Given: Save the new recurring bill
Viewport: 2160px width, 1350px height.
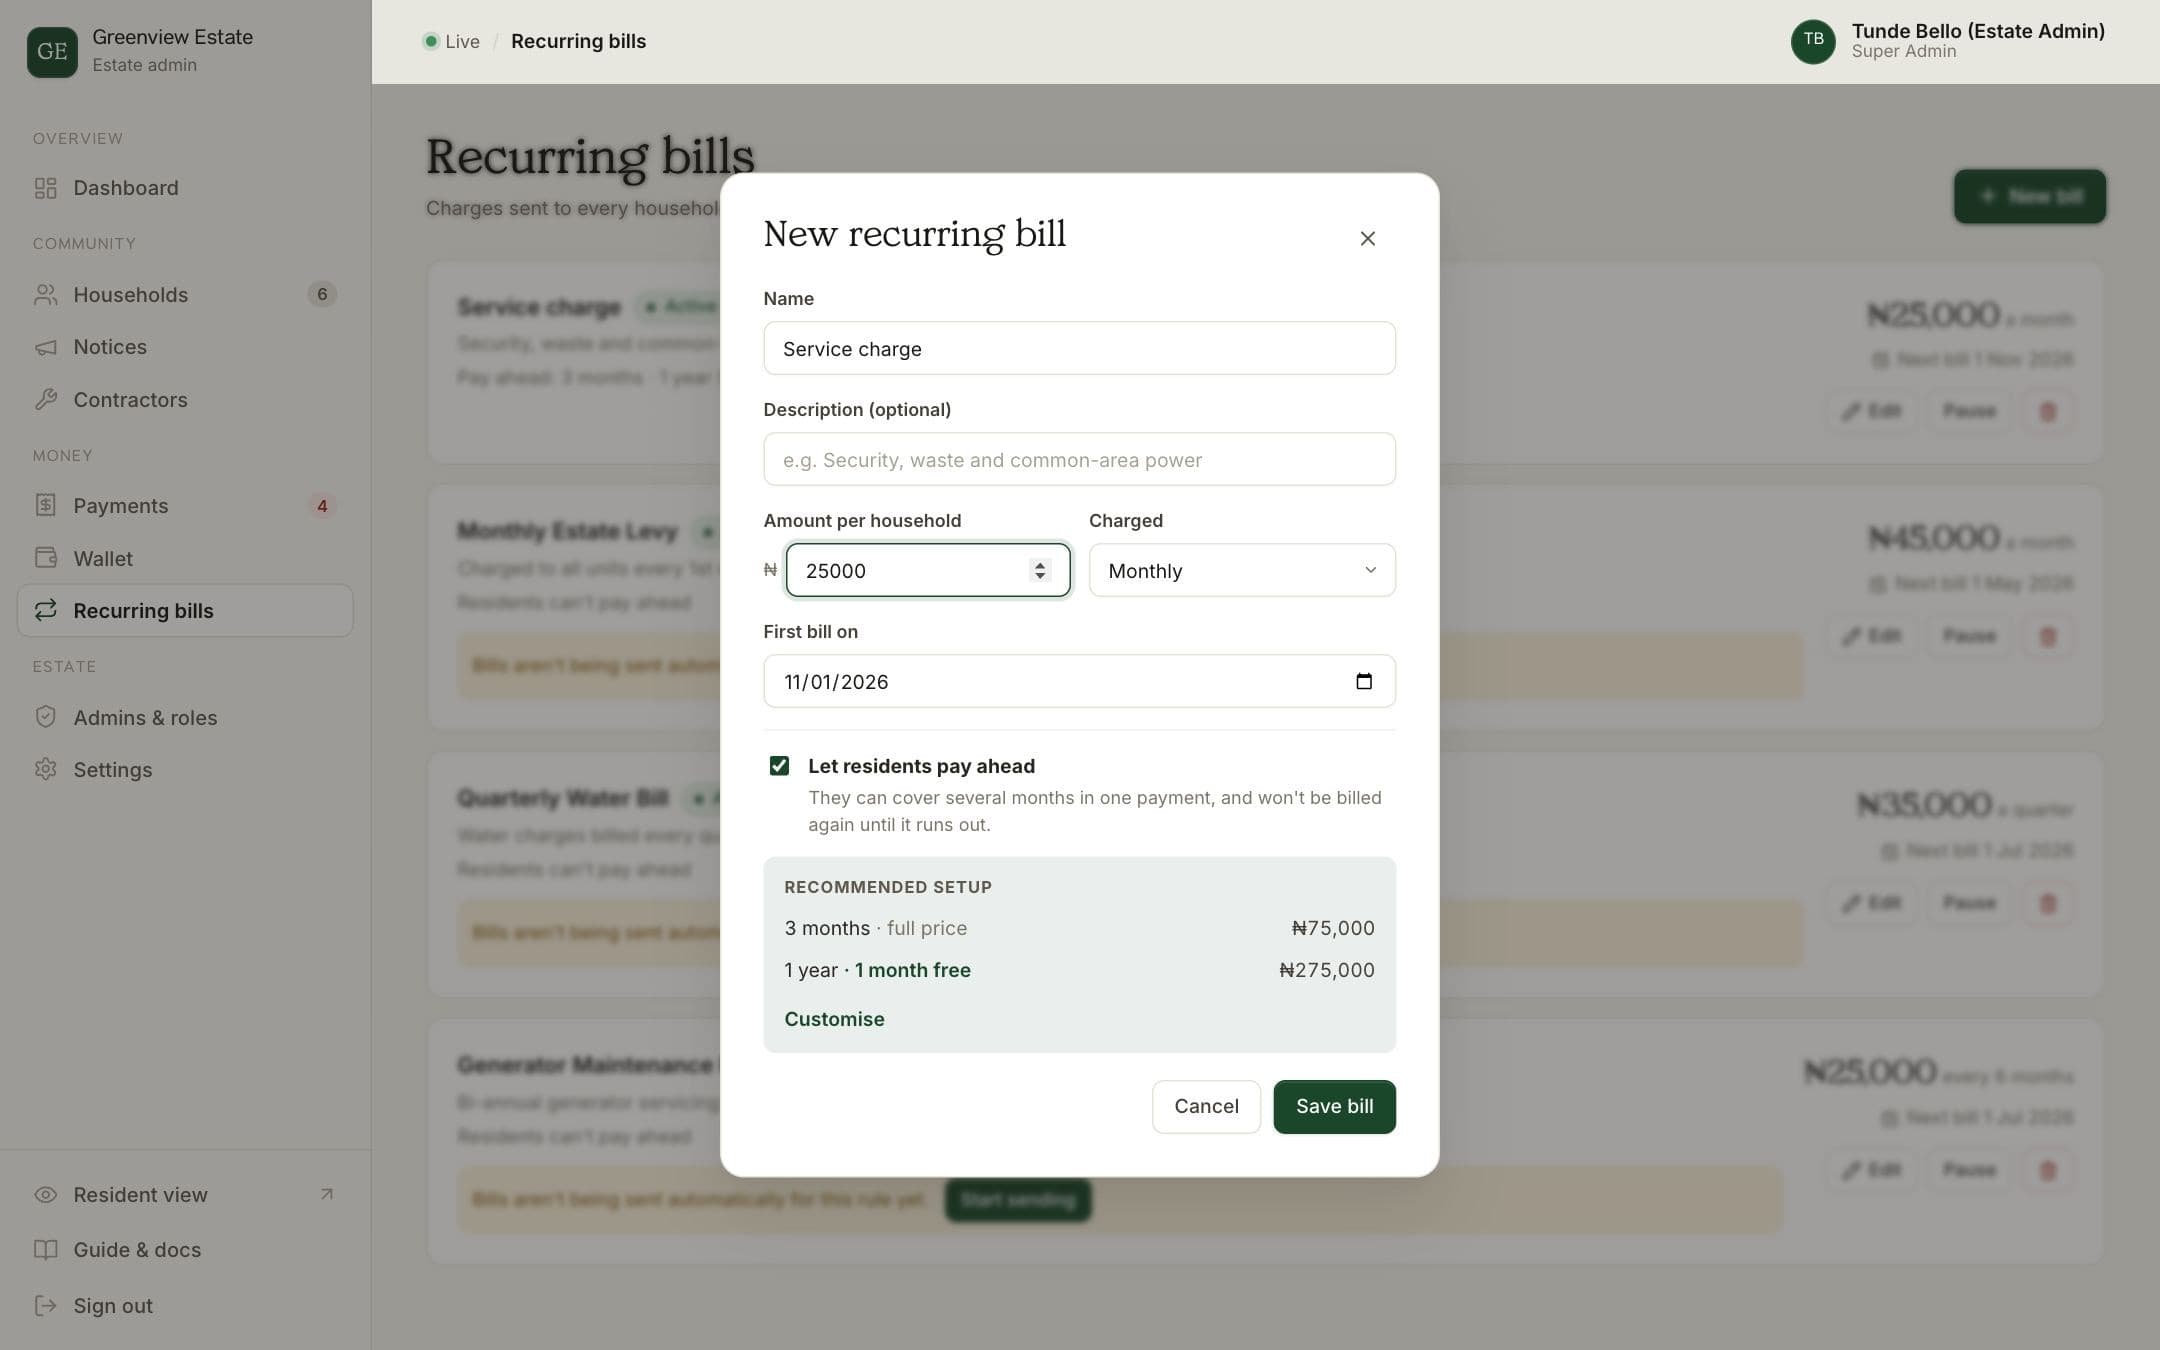Looking at the screenshot, I should click(1334, 1106).
